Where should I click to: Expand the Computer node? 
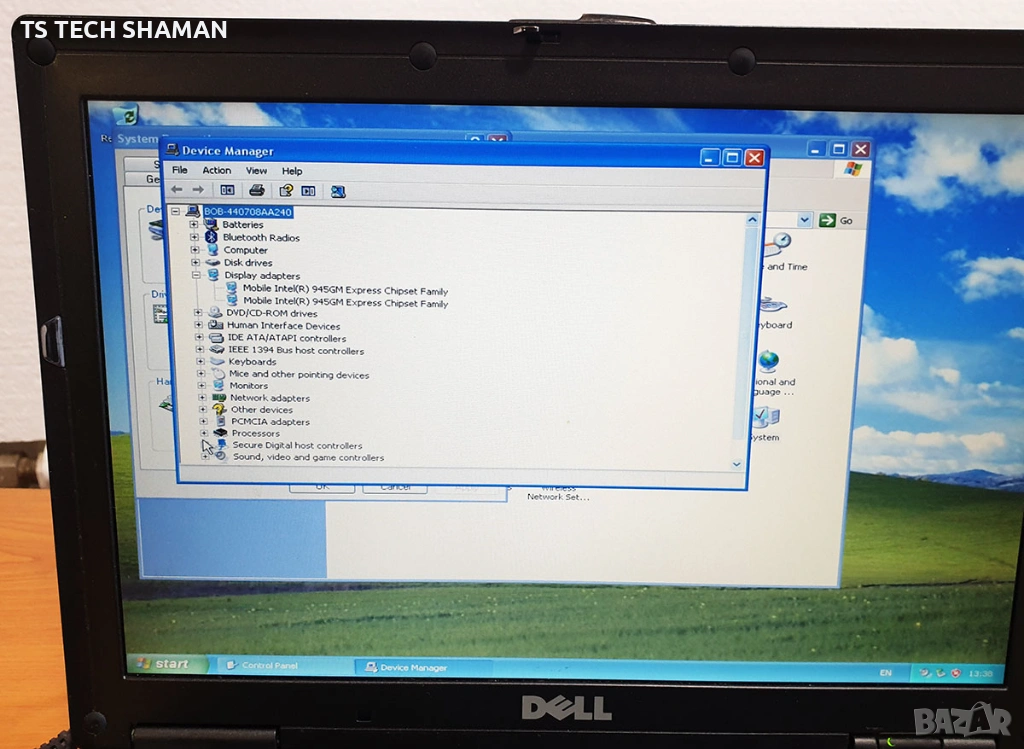(195, 249)
